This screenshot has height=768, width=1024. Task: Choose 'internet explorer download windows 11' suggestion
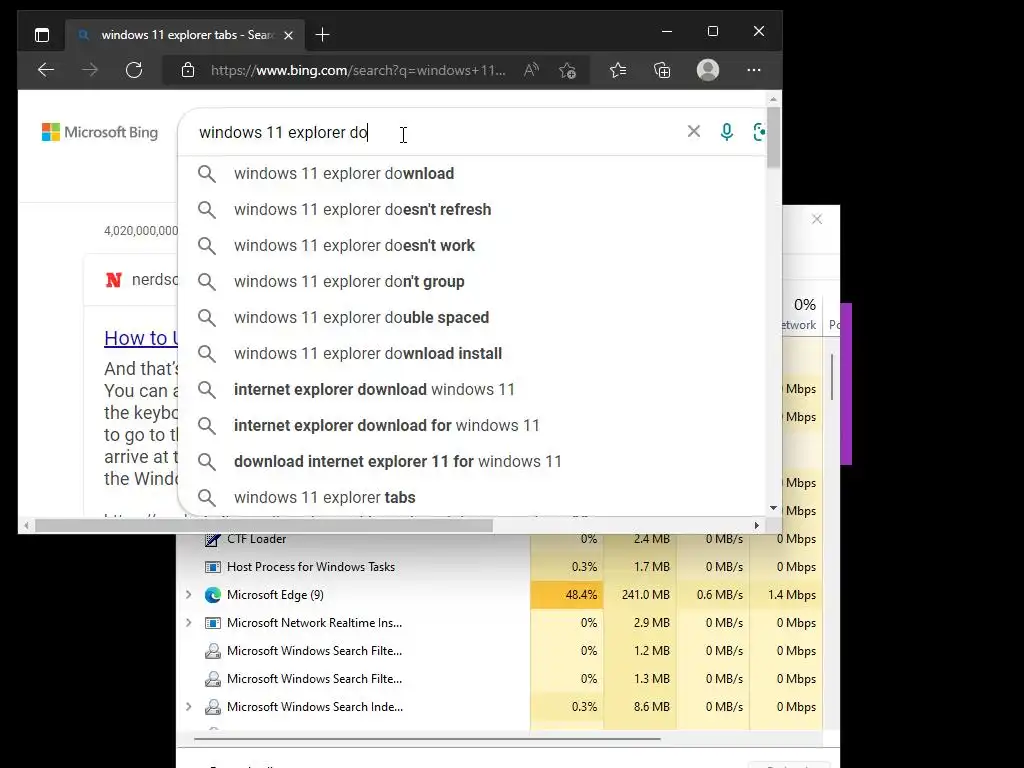[472, 389]
